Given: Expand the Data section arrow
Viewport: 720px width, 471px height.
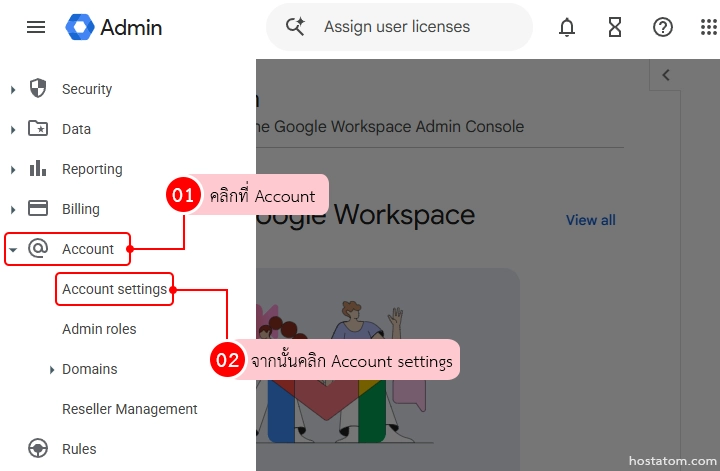Looking at the screenshot, I should [13, 130].
